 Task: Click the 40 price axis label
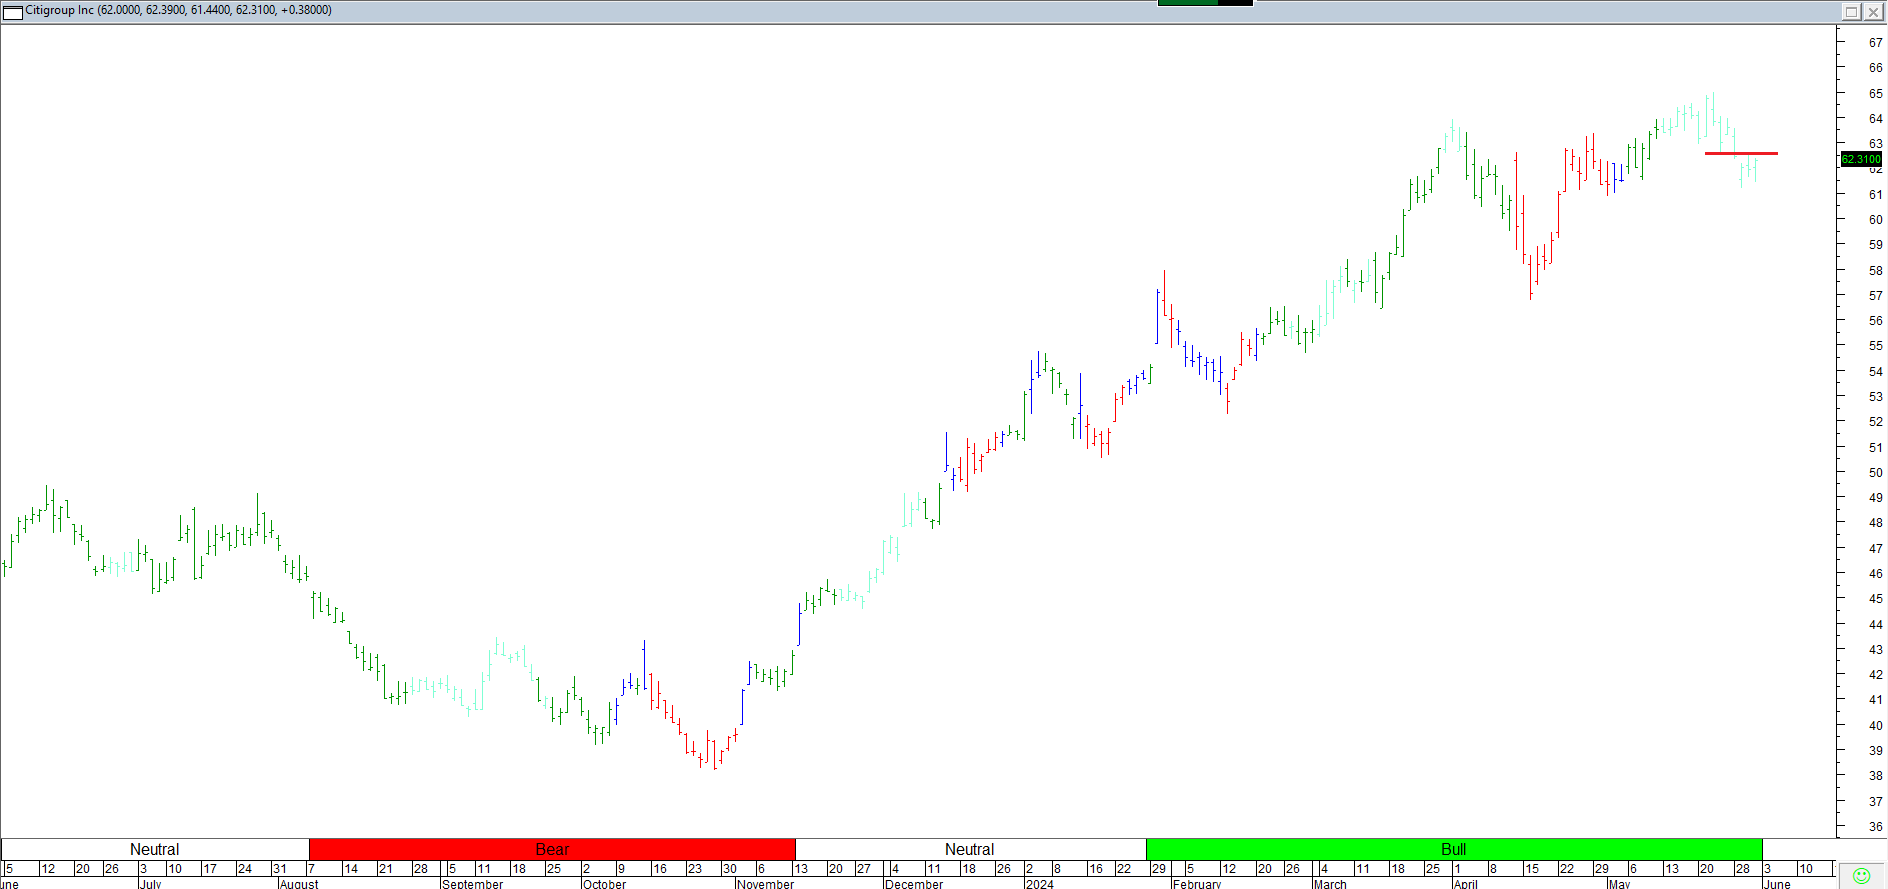(x=1875, y=726)
